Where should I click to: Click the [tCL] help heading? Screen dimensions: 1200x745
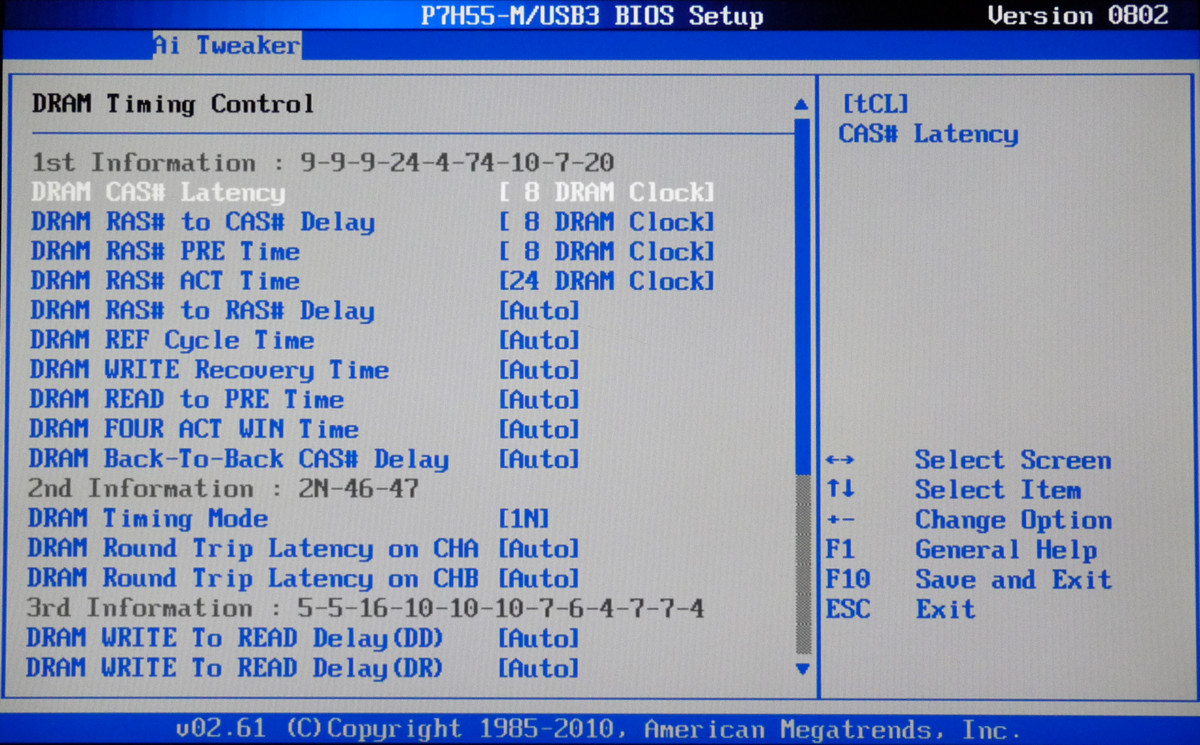click(876, 104)
